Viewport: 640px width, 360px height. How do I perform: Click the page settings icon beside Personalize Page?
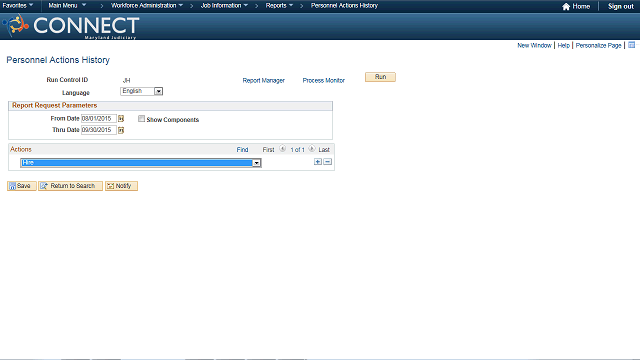click(x=631, y=45)
